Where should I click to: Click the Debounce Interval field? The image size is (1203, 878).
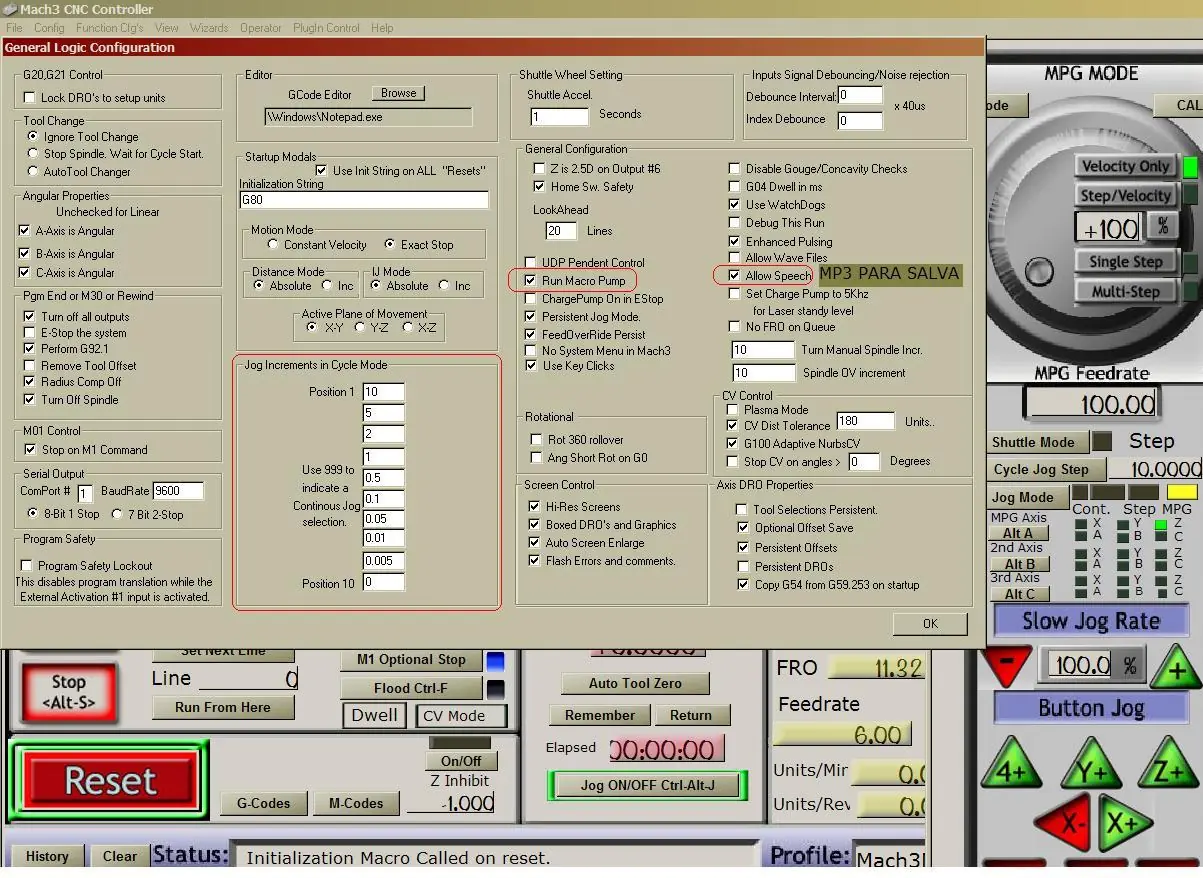point(860,96)
